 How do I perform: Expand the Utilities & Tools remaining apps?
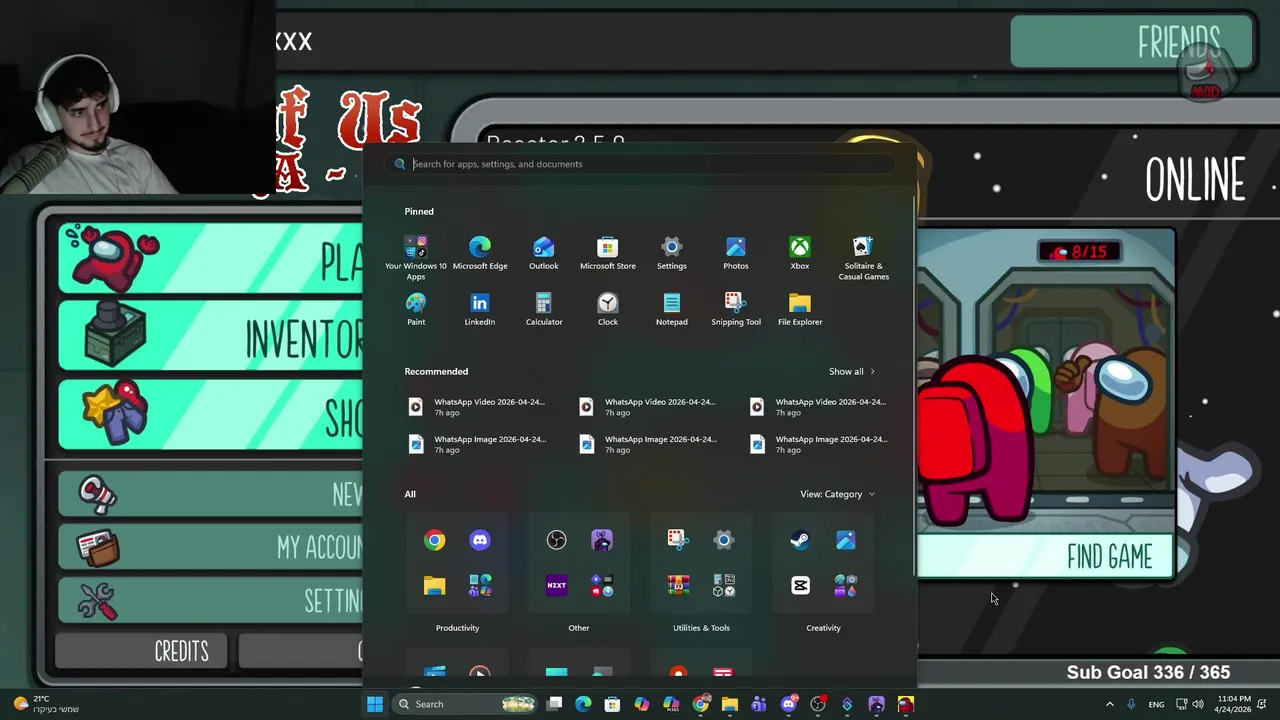click(x=724, y=586)
